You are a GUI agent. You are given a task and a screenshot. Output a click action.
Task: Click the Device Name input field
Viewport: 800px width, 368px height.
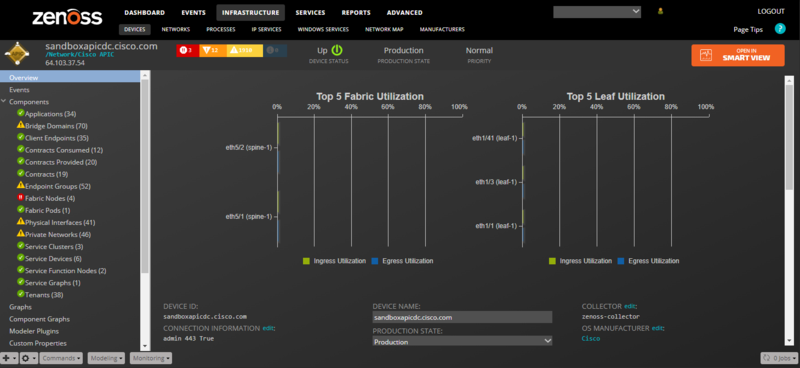462,317
